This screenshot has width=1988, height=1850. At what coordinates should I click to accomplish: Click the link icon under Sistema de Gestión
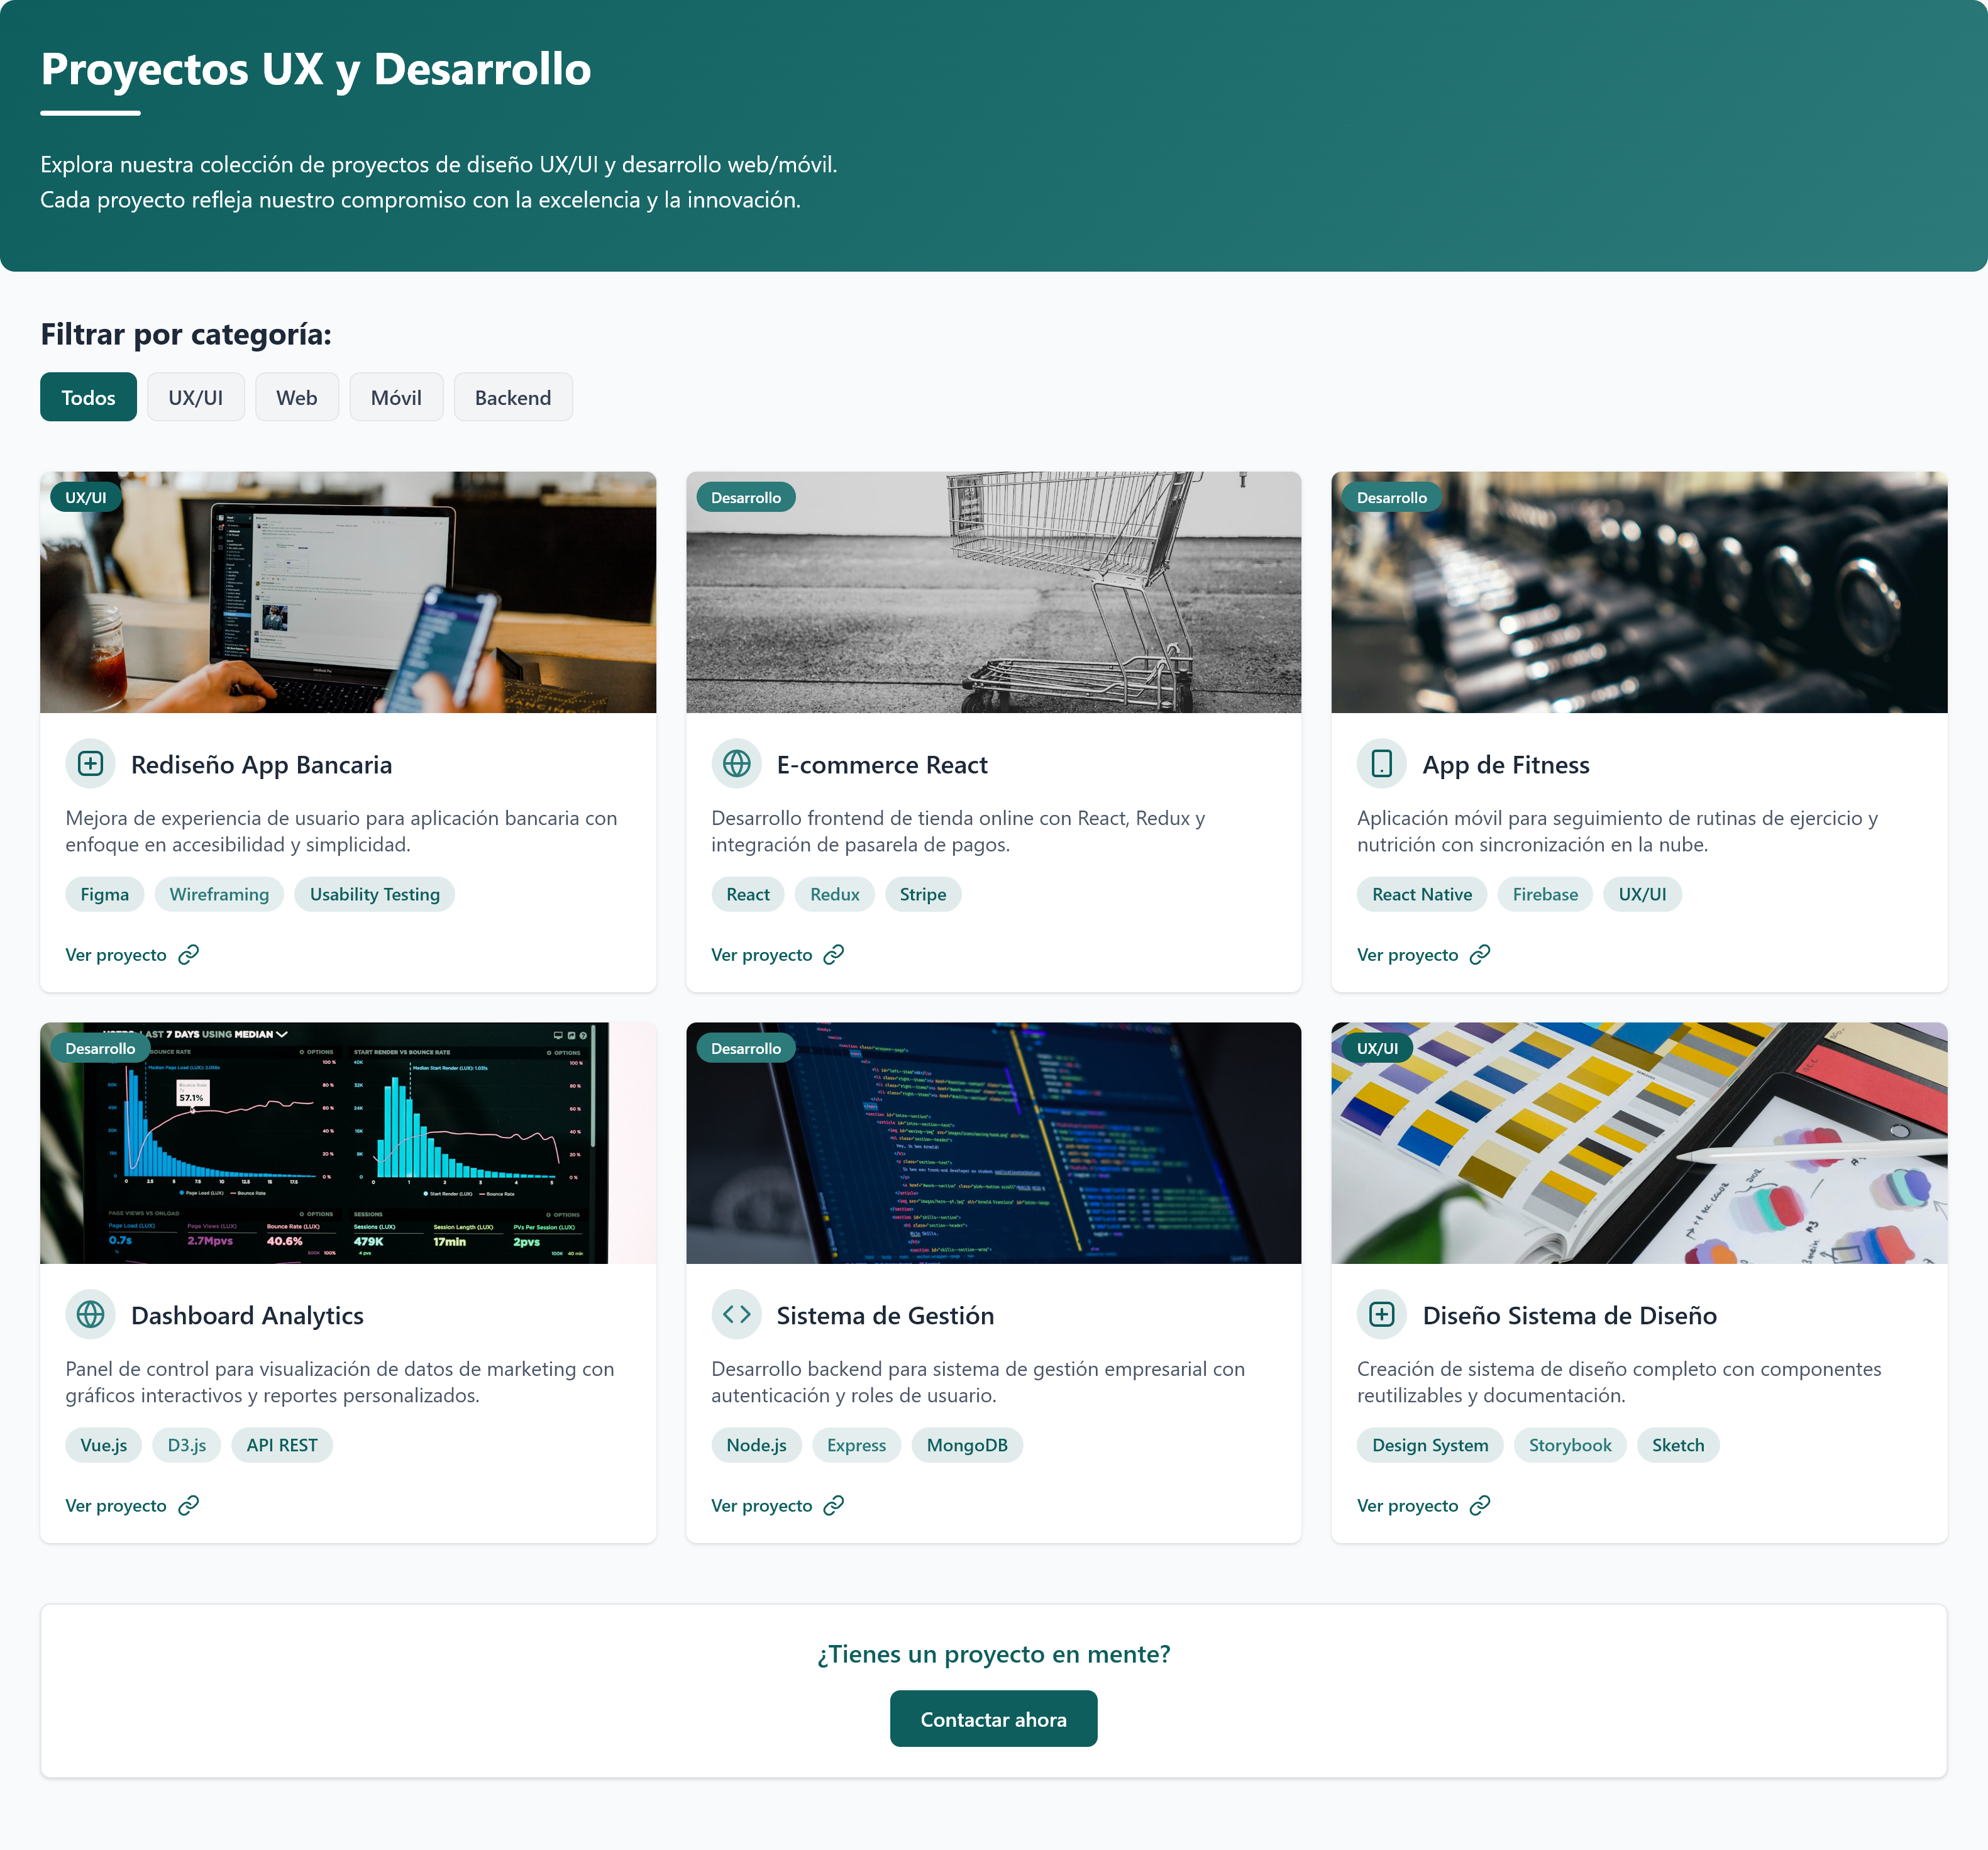(x=833, y=1505)
